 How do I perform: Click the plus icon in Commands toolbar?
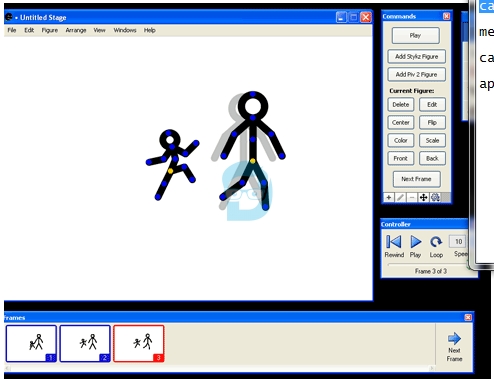pyautogui.click(x=388, y=198)
